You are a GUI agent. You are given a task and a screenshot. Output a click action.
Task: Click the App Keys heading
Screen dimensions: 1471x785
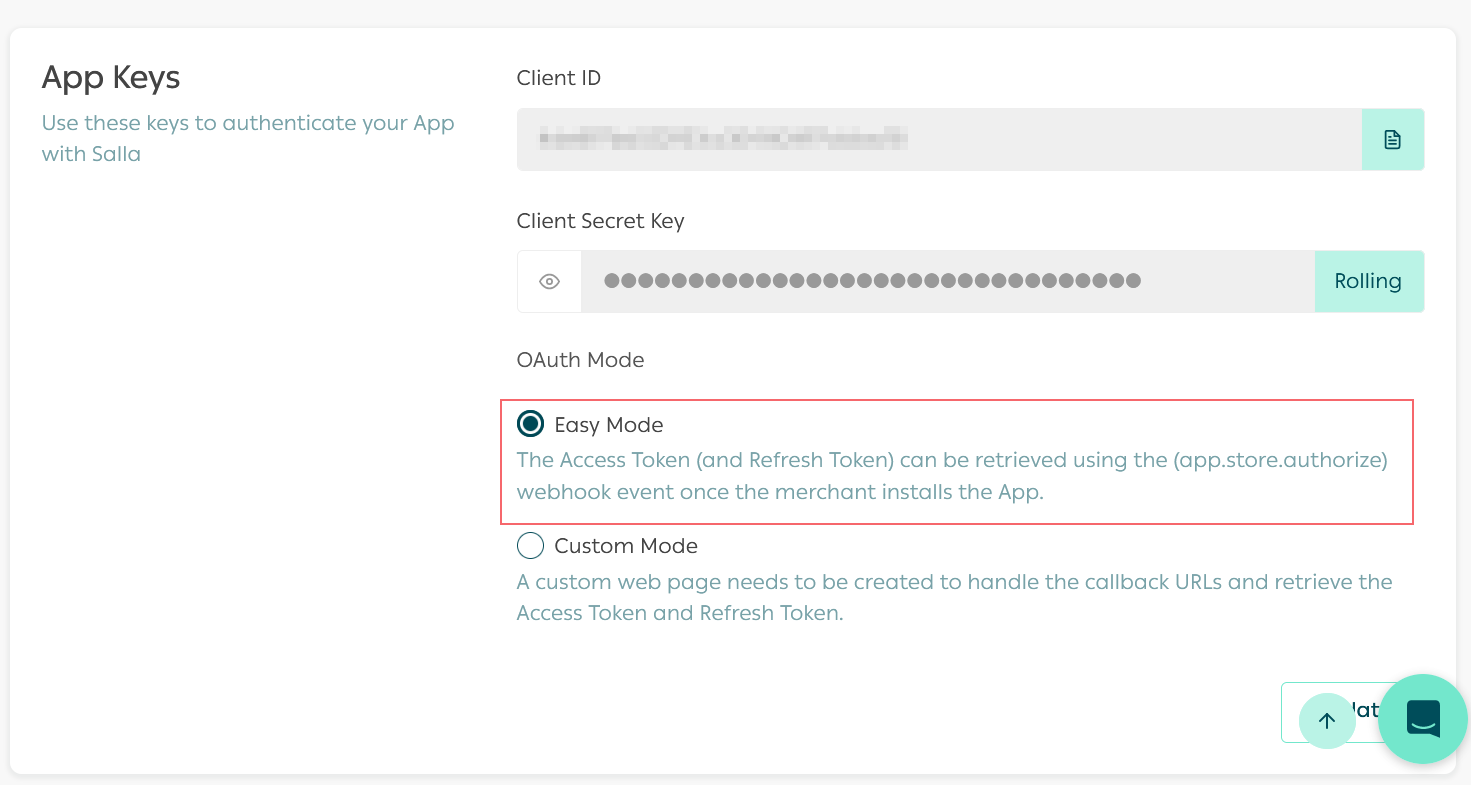point(111,77)
